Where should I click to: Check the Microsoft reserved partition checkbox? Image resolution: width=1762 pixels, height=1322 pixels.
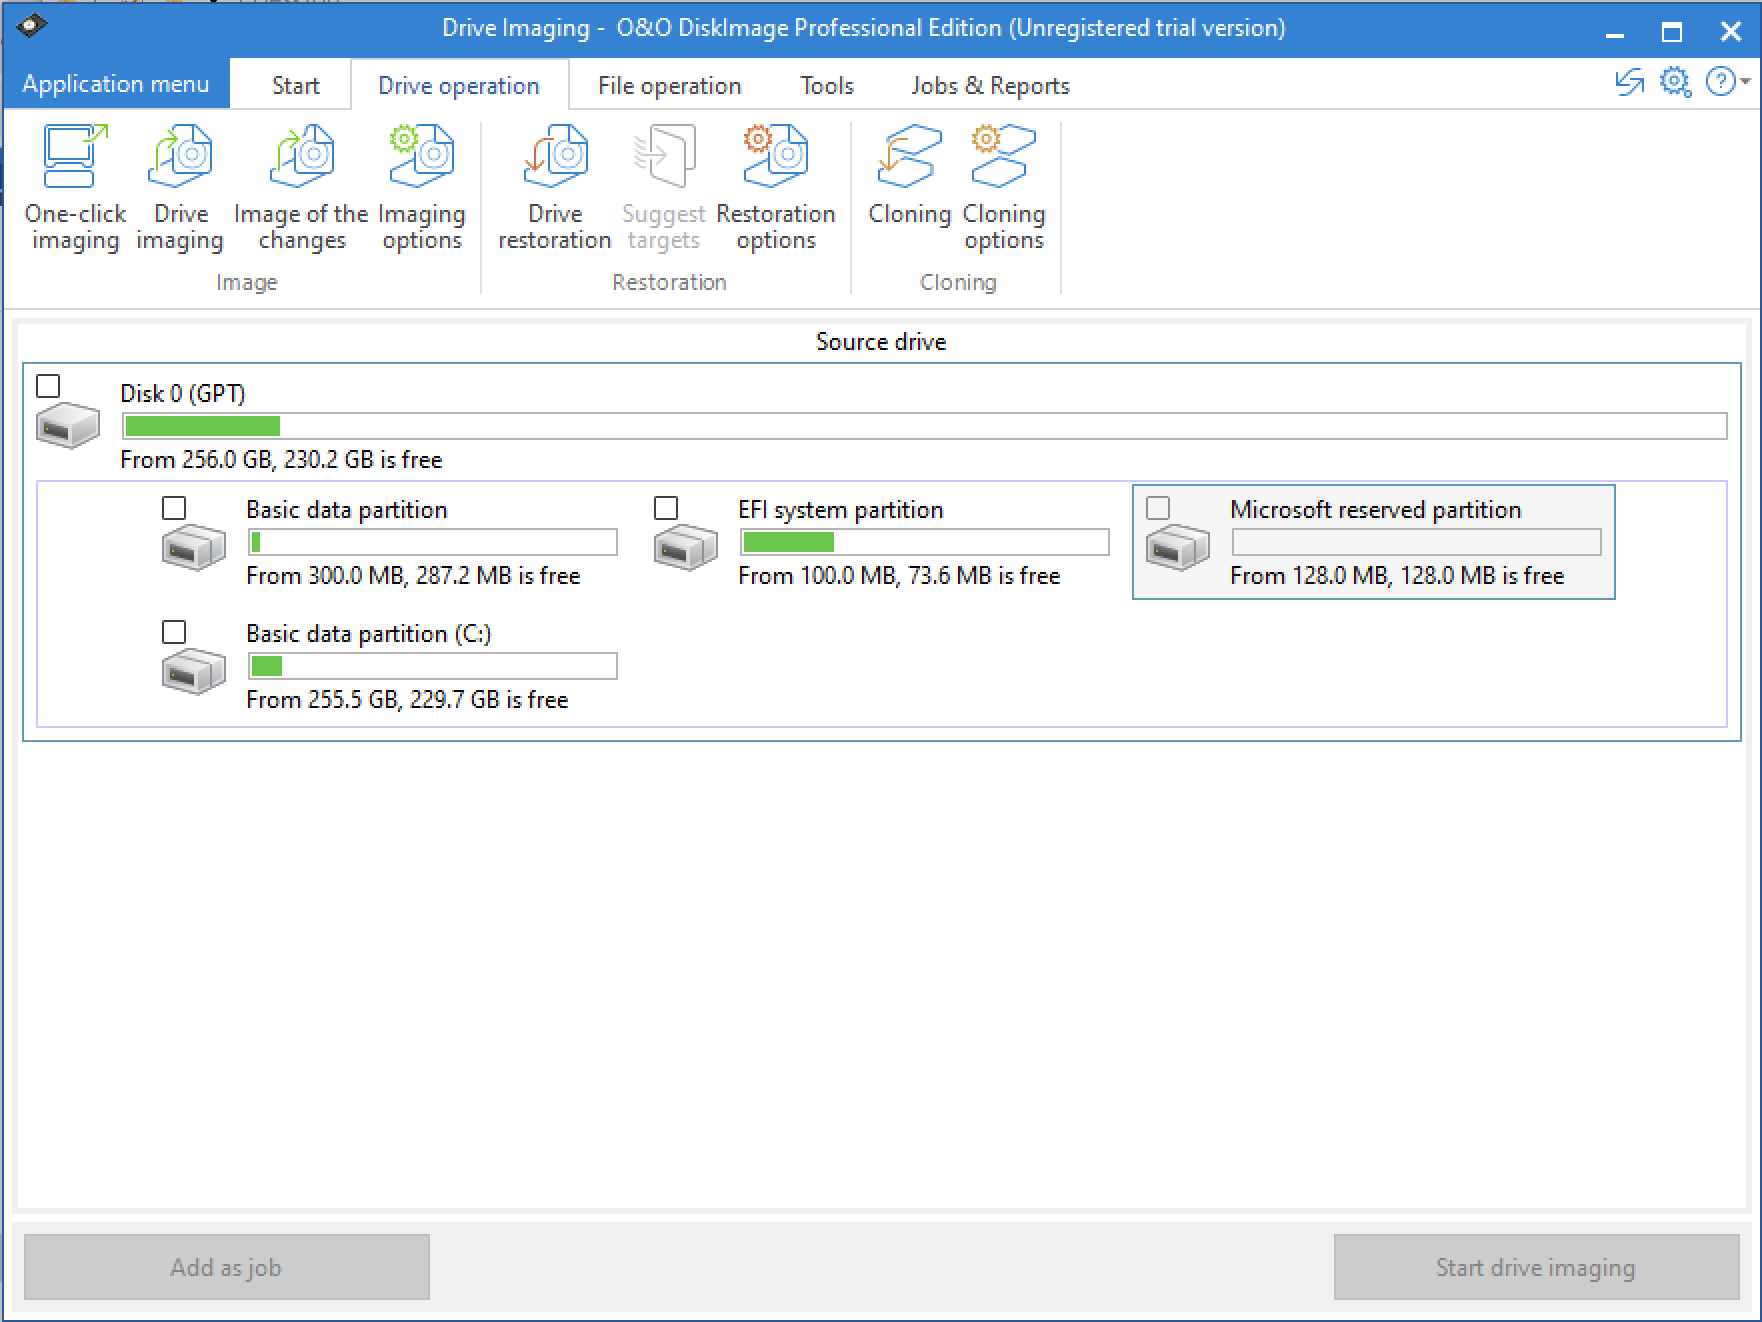[1158, 508]
